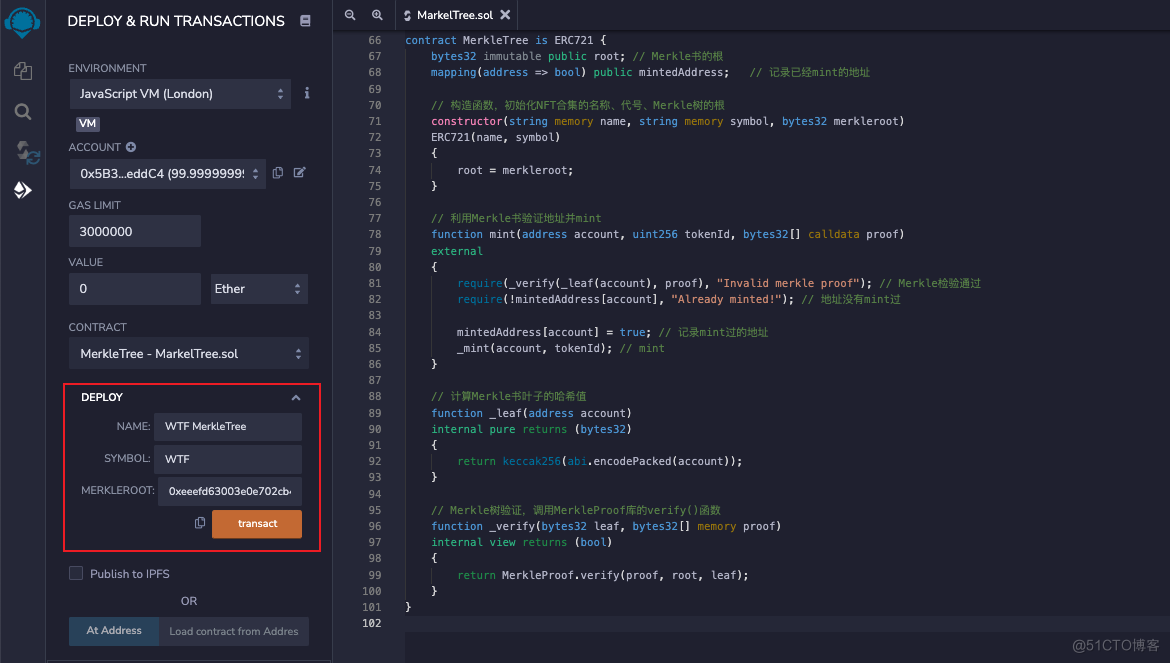Add a new account with plus icon
Viewport: 1170px width, 663px height.
tap(131, 147)
